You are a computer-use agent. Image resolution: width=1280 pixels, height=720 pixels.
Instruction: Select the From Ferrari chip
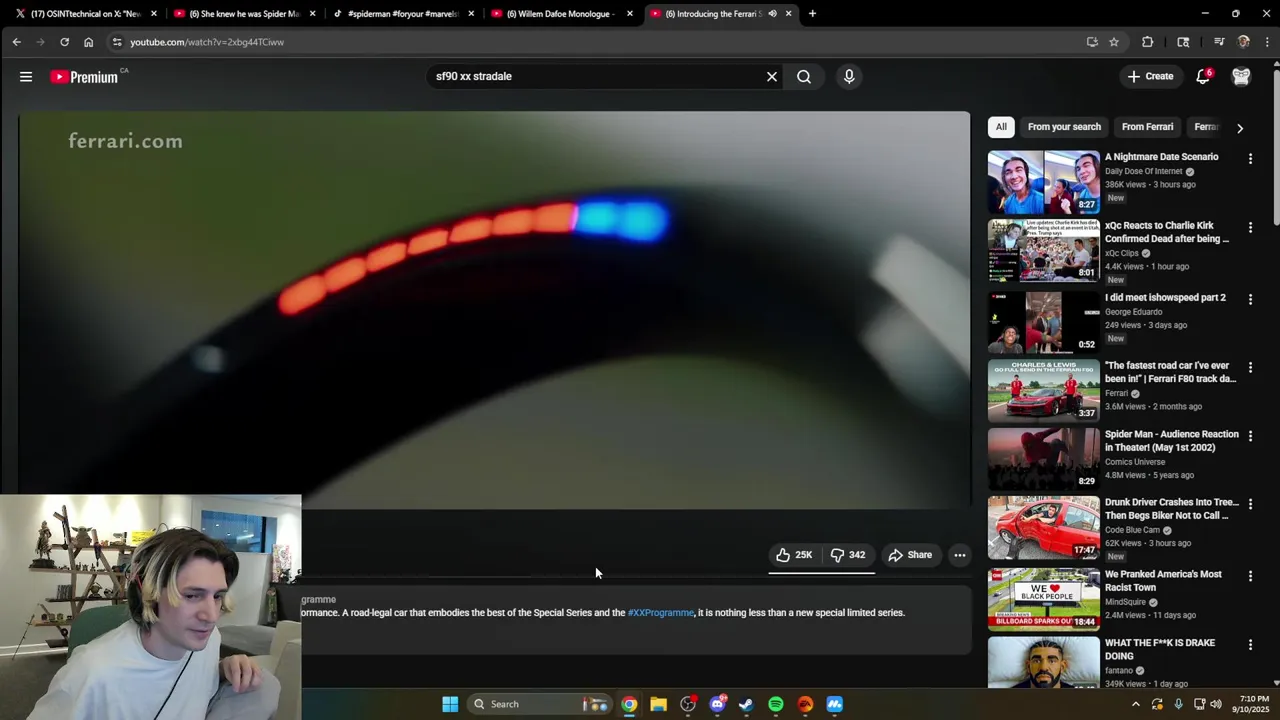click(x=1147, y=127)
